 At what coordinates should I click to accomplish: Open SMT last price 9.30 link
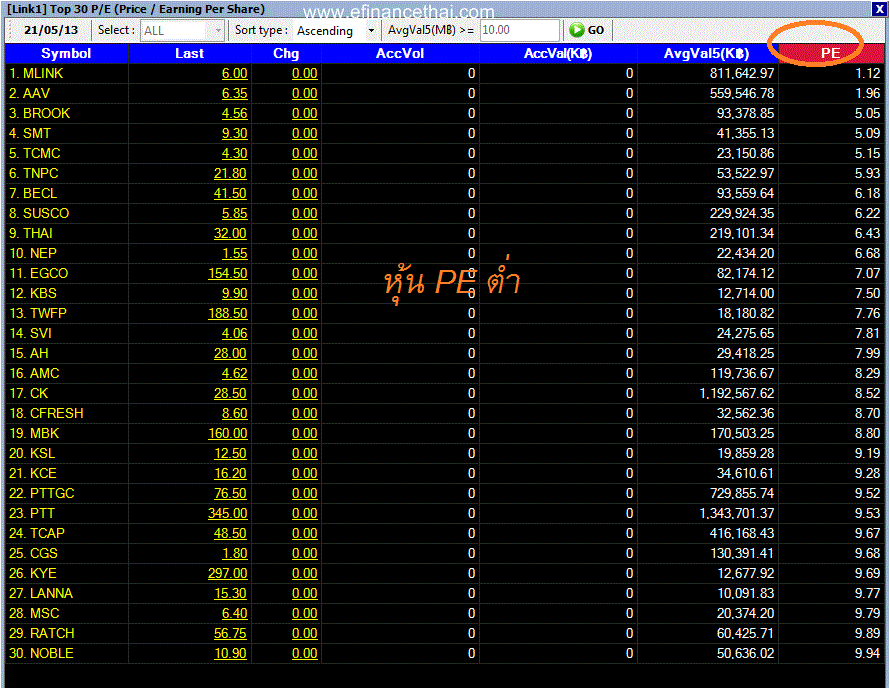(234, 133)
